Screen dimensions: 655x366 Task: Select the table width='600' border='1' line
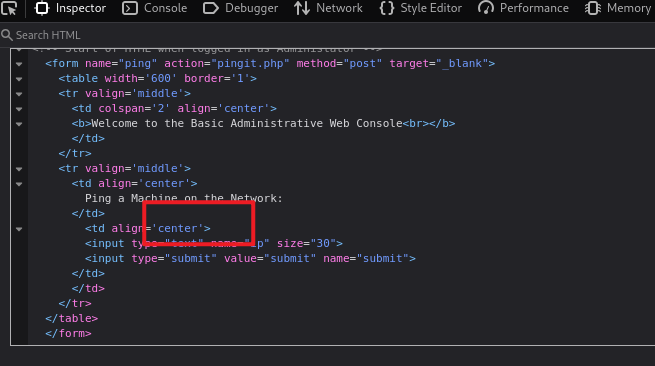pyautogui.click(x=157, y=79)
